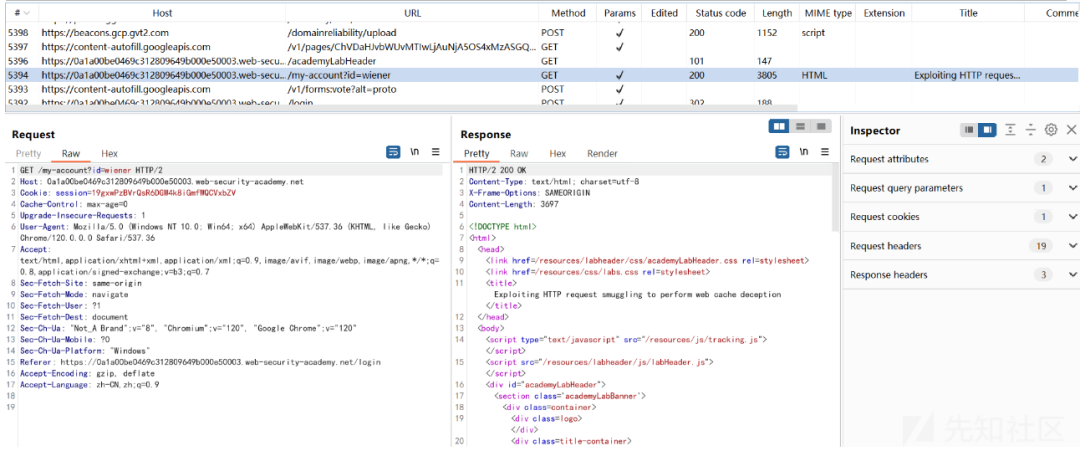This screenshot has height=451, width=1080.
Task: Toggle word wrap icon in Request panel
Action: (393, 152)
